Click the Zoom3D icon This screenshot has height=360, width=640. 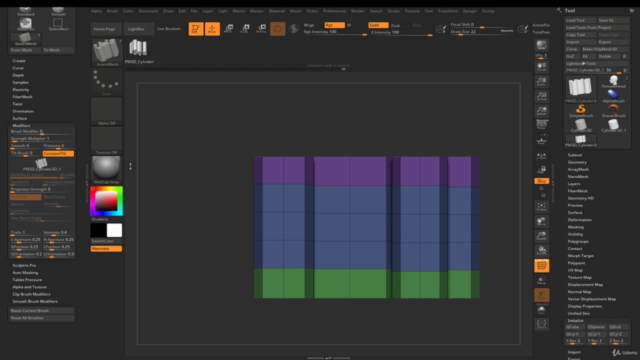pyautogui.click(x=542, y=236)
